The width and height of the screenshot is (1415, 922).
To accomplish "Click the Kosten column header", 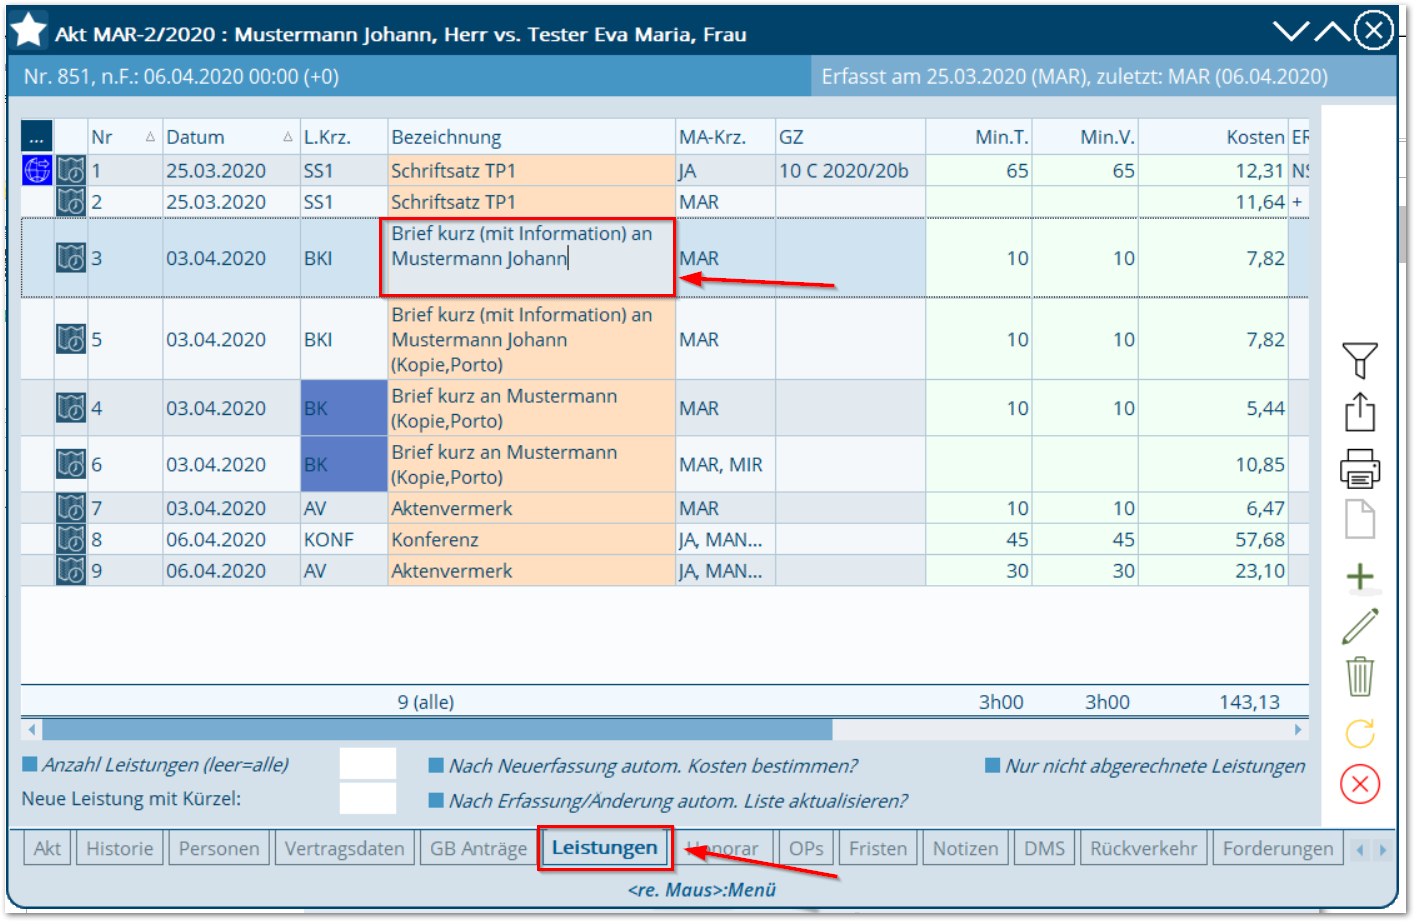I will pos(1213,137).
